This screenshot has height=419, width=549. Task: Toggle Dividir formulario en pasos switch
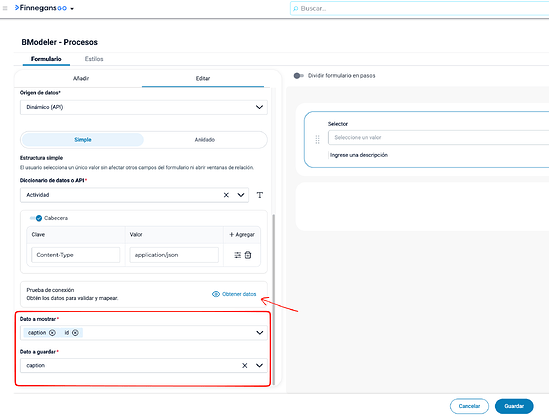[298, 76]
